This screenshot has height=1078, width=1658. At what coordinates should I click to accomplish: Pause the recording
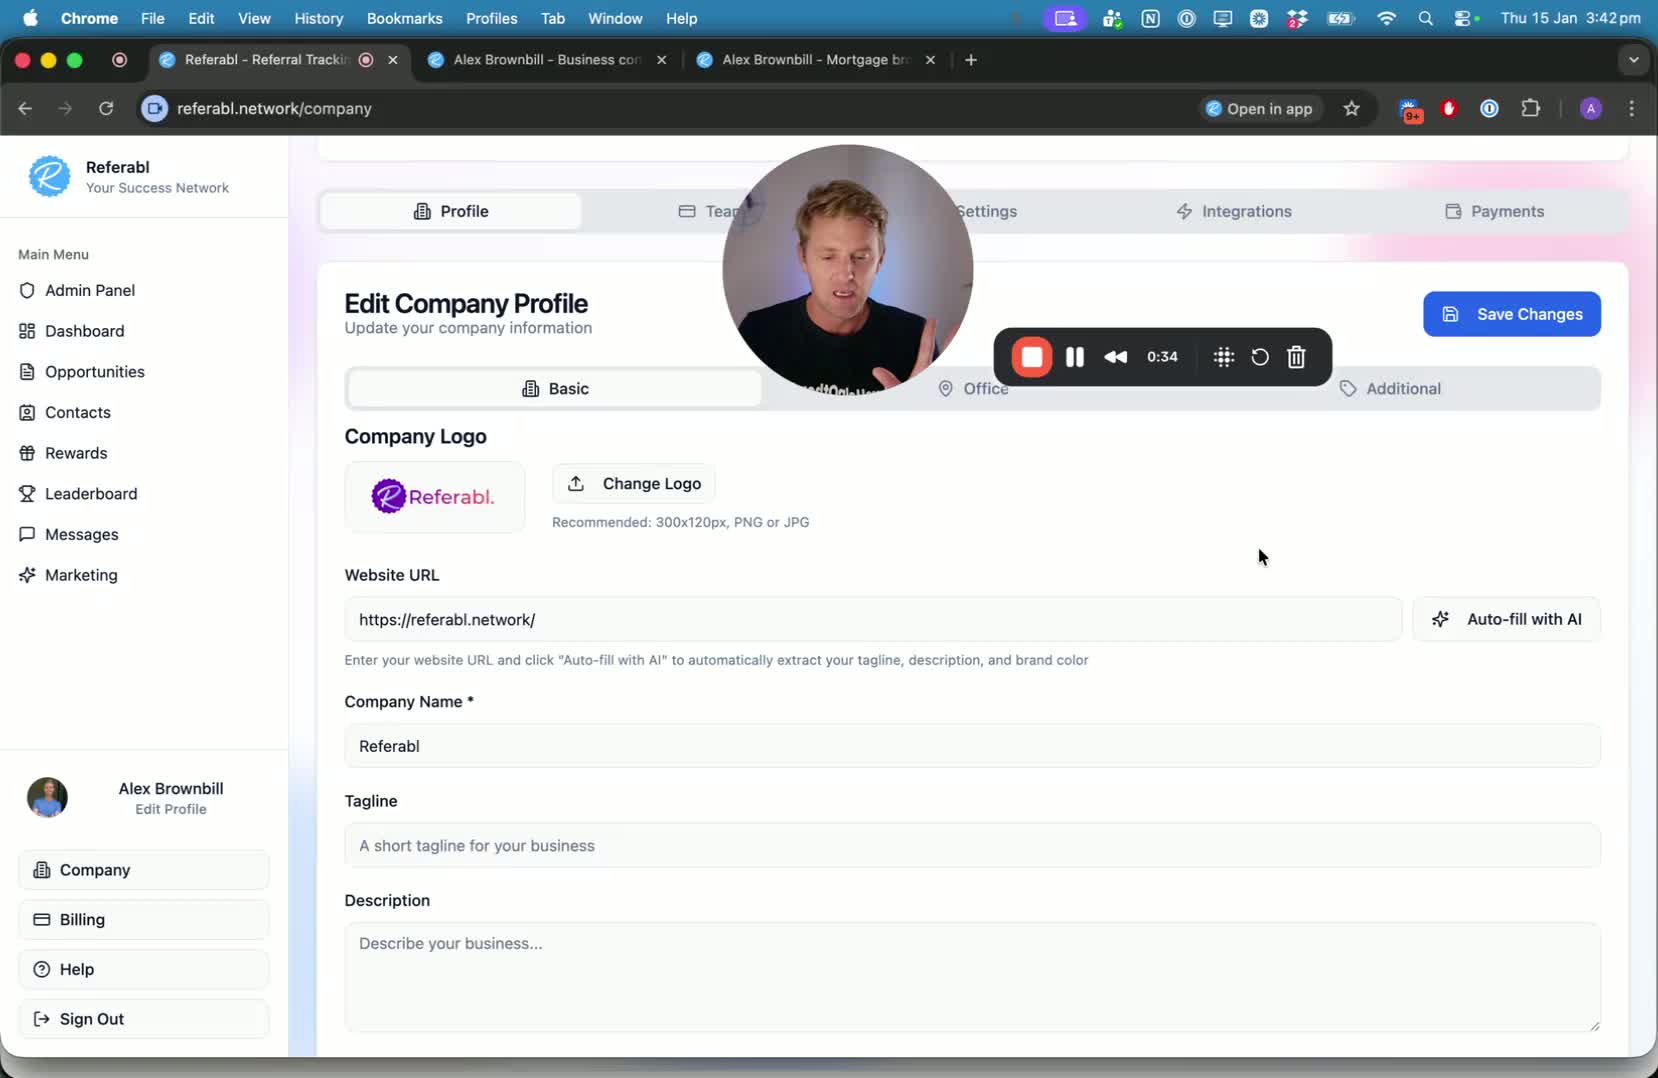tap(1075, 357)
